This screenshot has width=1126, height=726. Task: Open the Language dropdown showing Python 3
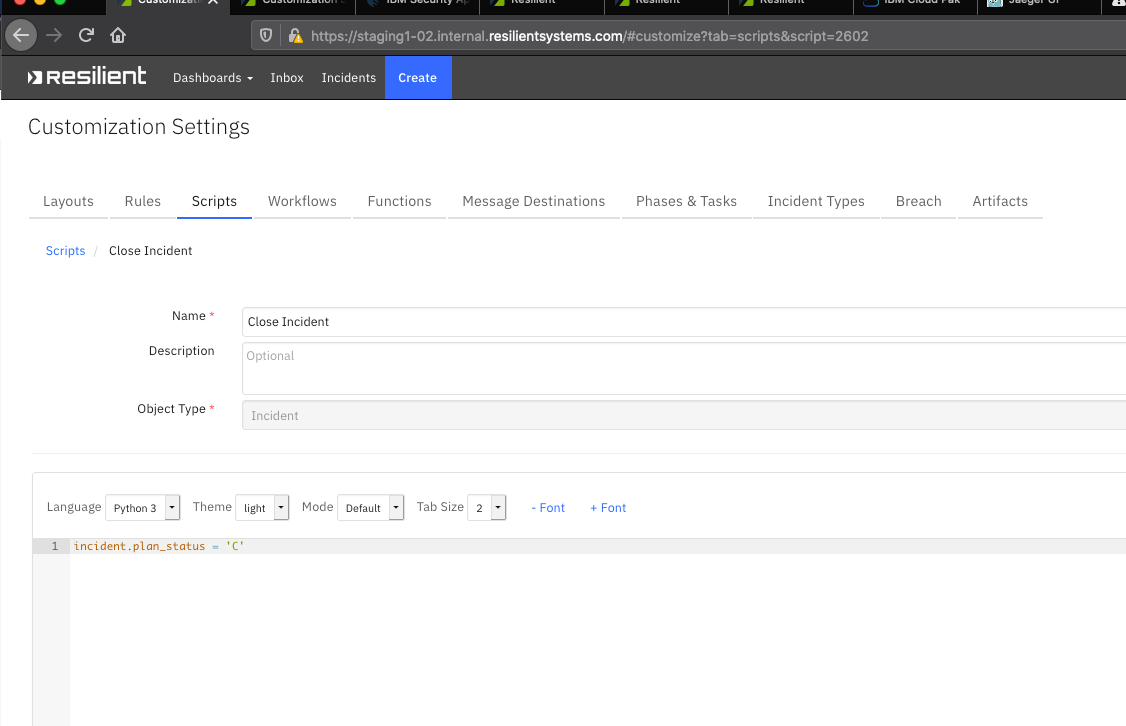[x=142, y=508]
